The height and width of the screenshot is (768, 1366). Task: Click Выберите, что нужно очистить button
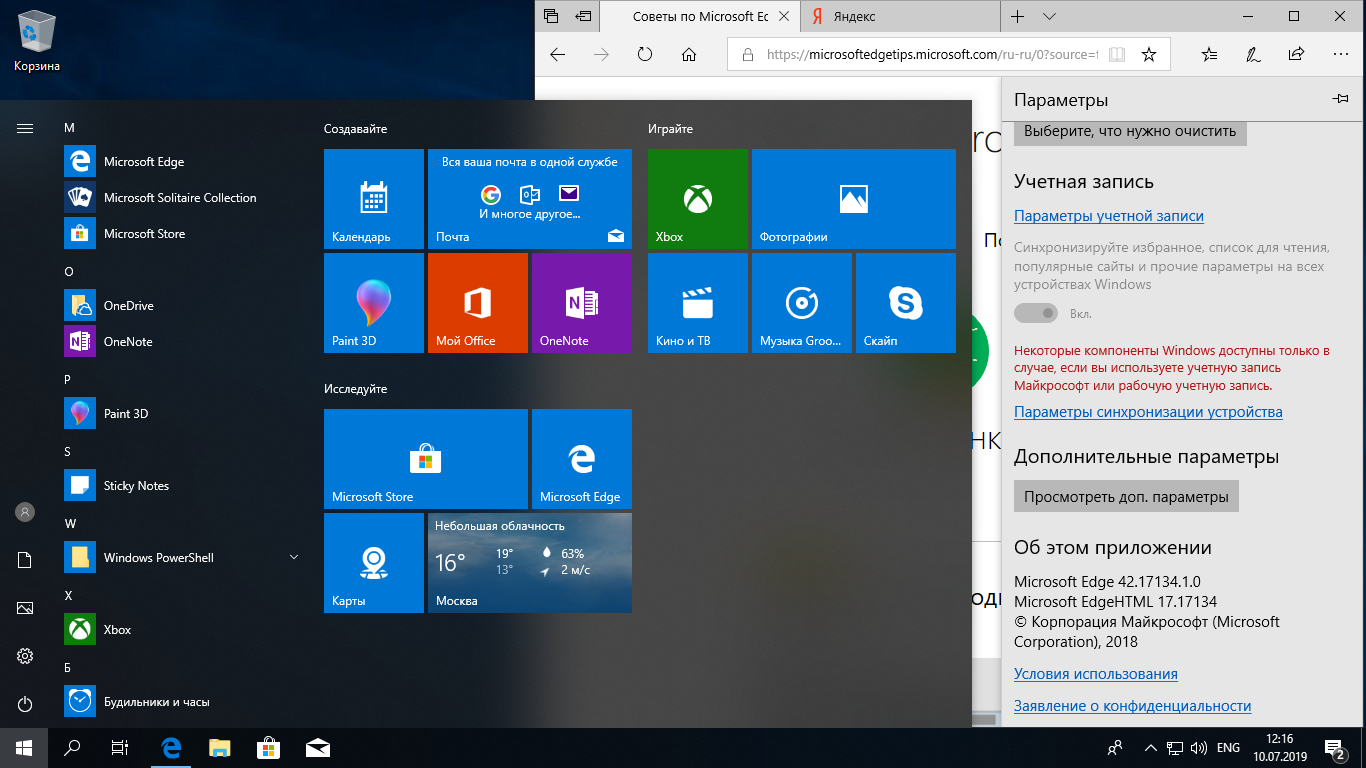[x=1130, y=131]
